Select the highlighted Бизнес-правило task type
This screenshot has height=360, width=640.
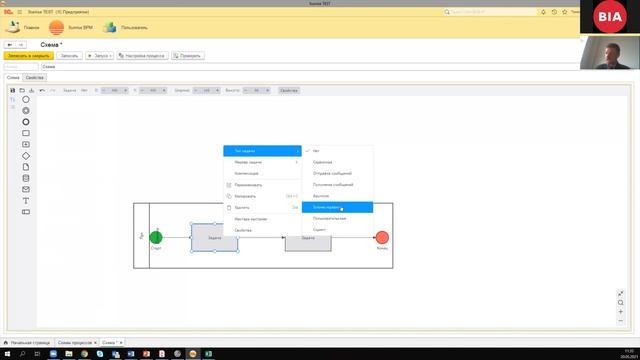[x=338, y=207]
